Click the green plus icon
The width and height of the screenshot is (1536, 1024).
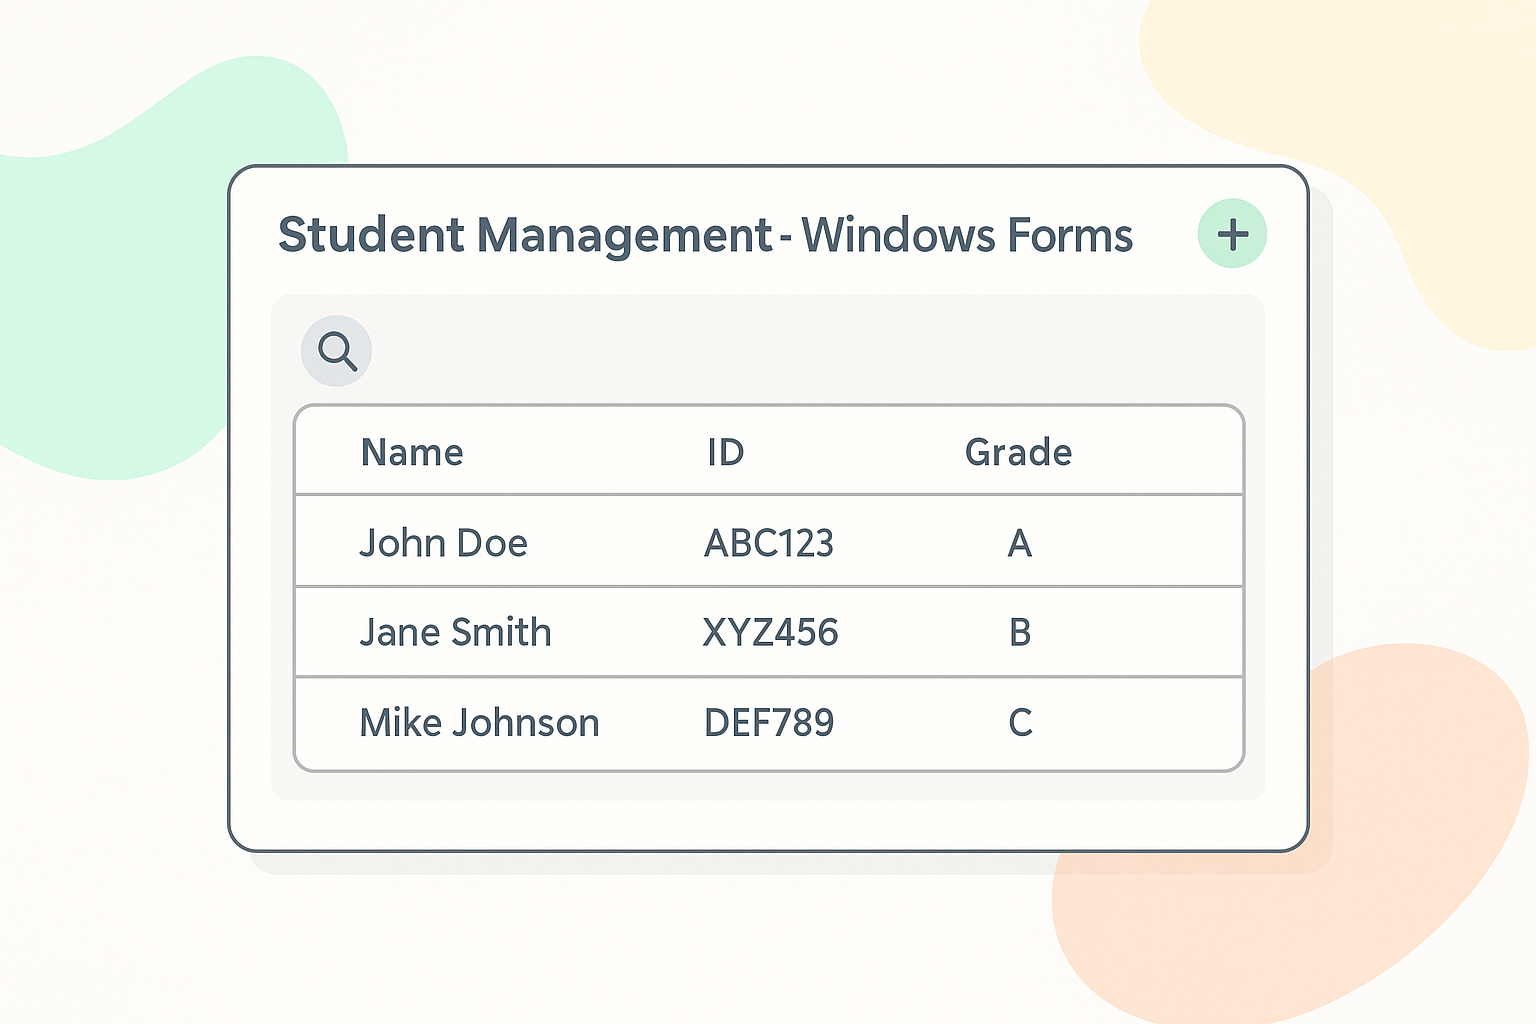point(1232,234)
